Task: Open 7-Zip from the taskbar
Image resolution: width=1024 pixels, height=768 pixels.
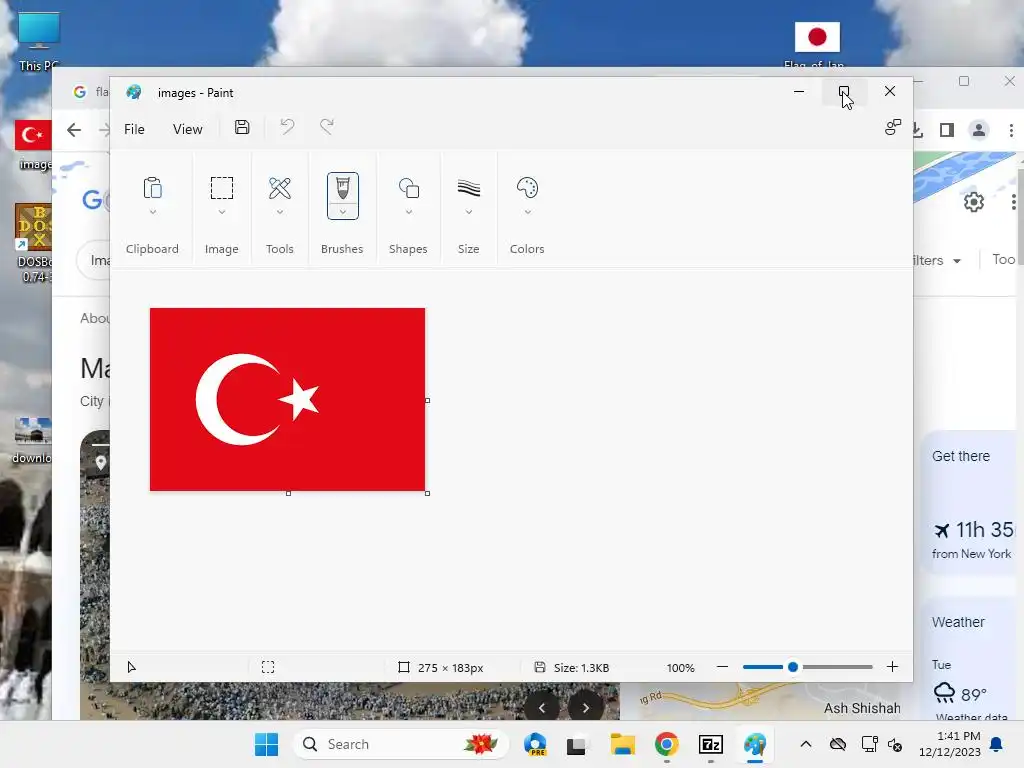Action: (711, 744)
